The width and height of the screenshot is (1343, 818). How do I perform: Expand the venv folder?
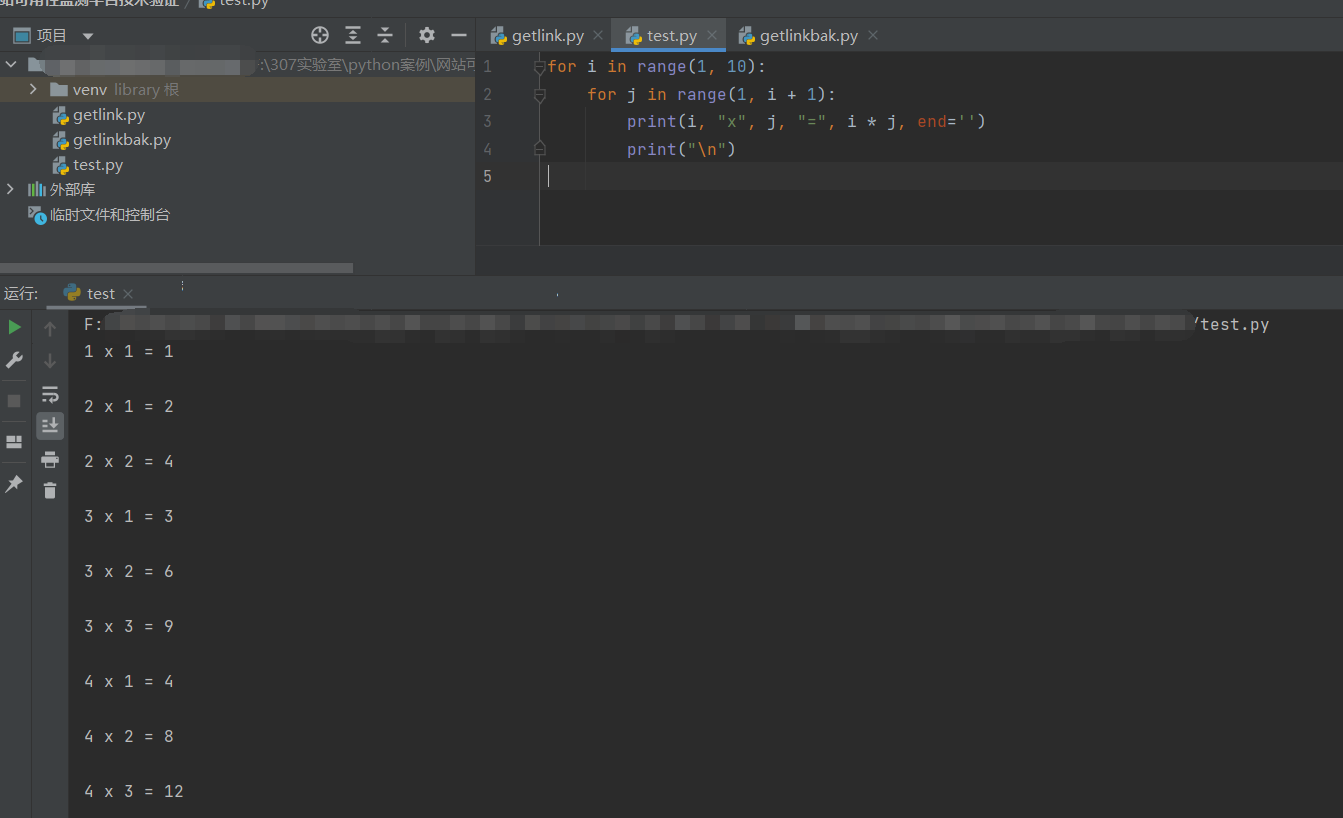tap(33, 89)
